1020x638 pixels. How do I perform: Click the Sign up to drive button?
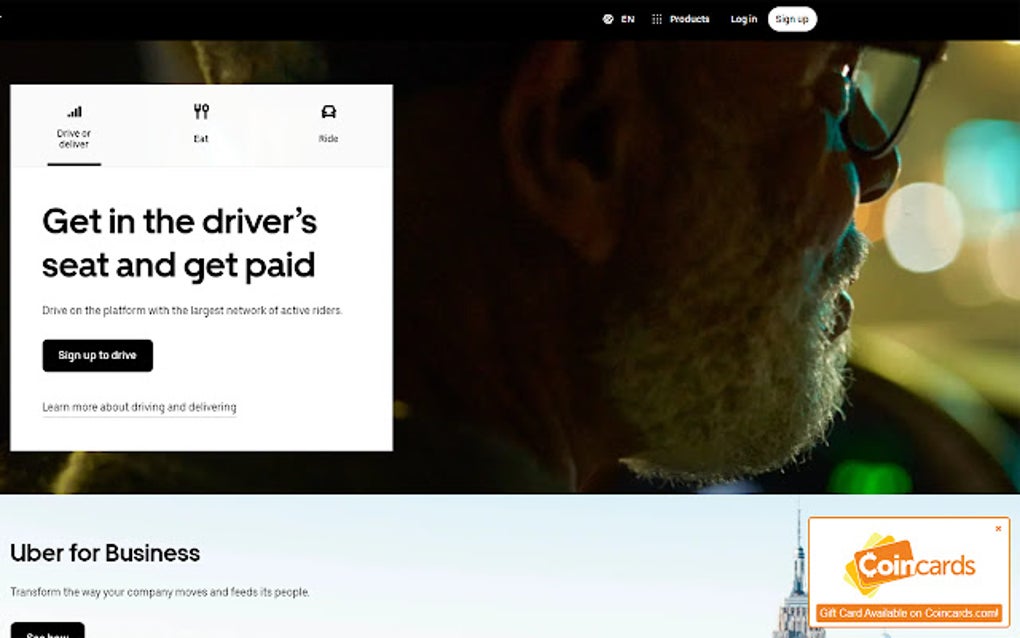click(x=98, y=356)
